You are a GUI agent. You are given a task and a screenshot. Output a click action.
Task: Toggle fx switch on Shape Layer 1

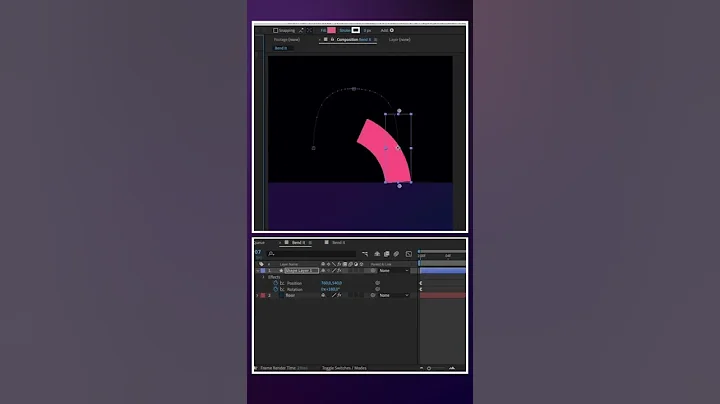tap(339, 271)
